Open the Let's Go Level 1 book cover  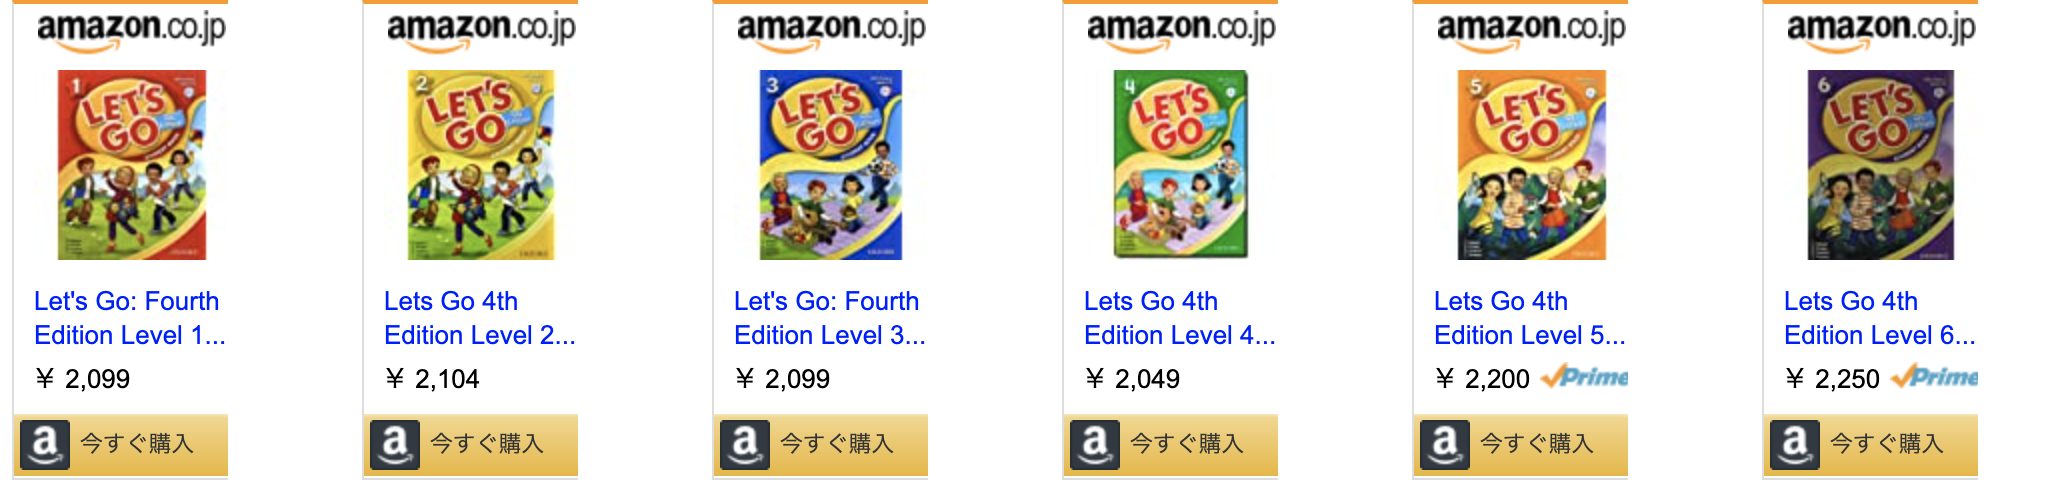coord(131,165)
